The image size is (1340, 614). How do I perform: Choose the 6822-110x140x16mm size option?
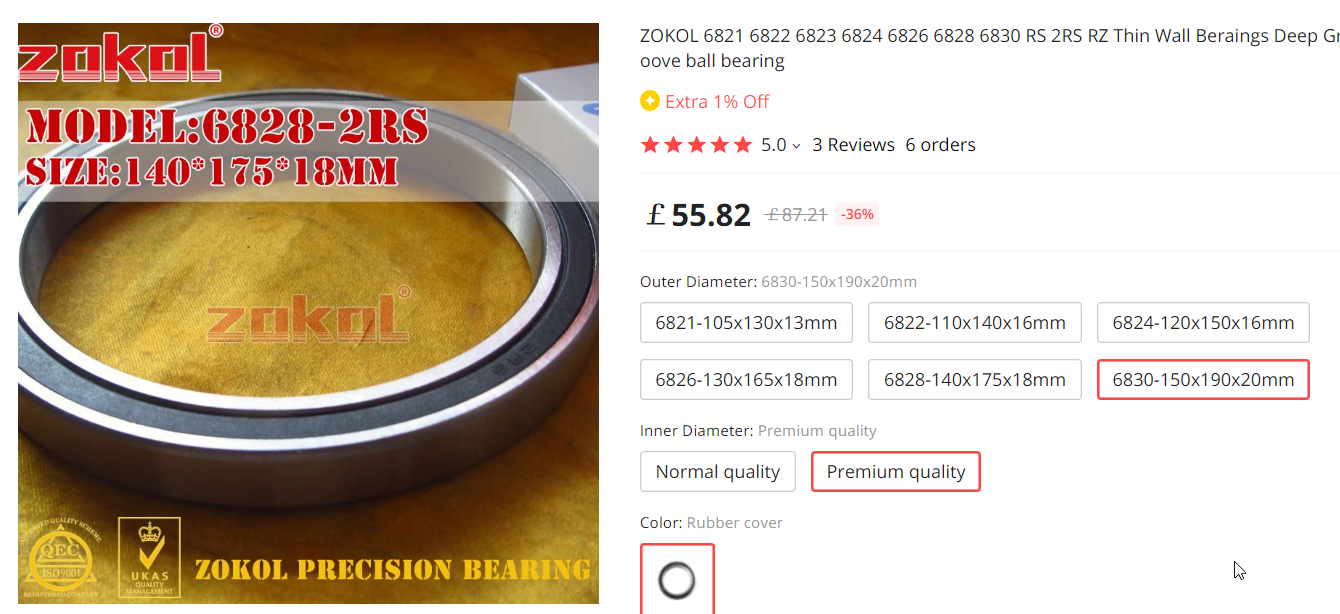pyautogui.click(x=975, y=323)
